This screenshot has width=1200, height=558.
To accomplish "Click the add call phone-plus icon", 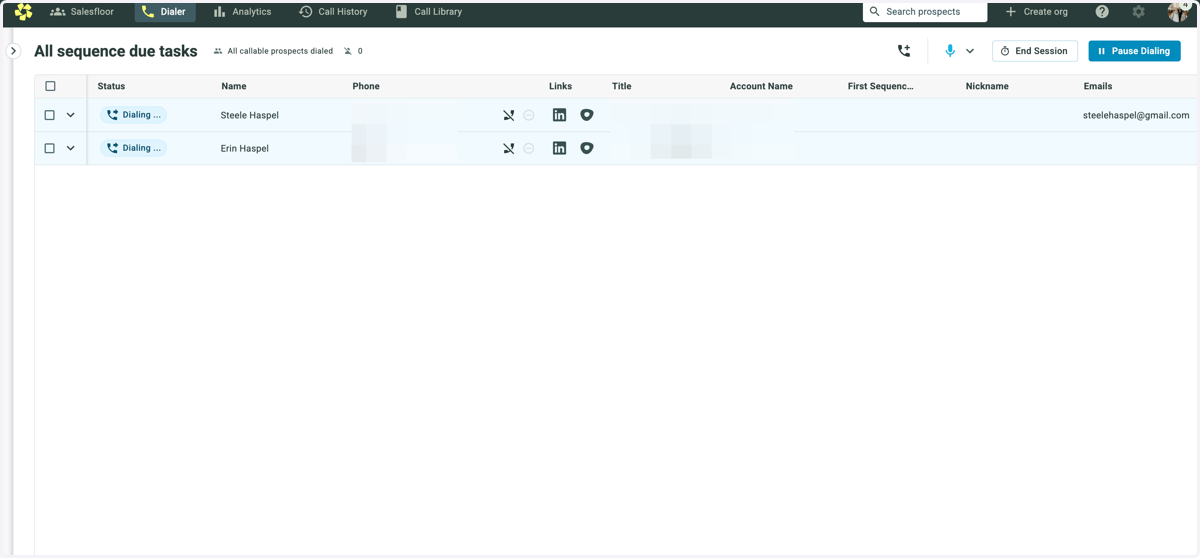I will (x=904, y=51).
